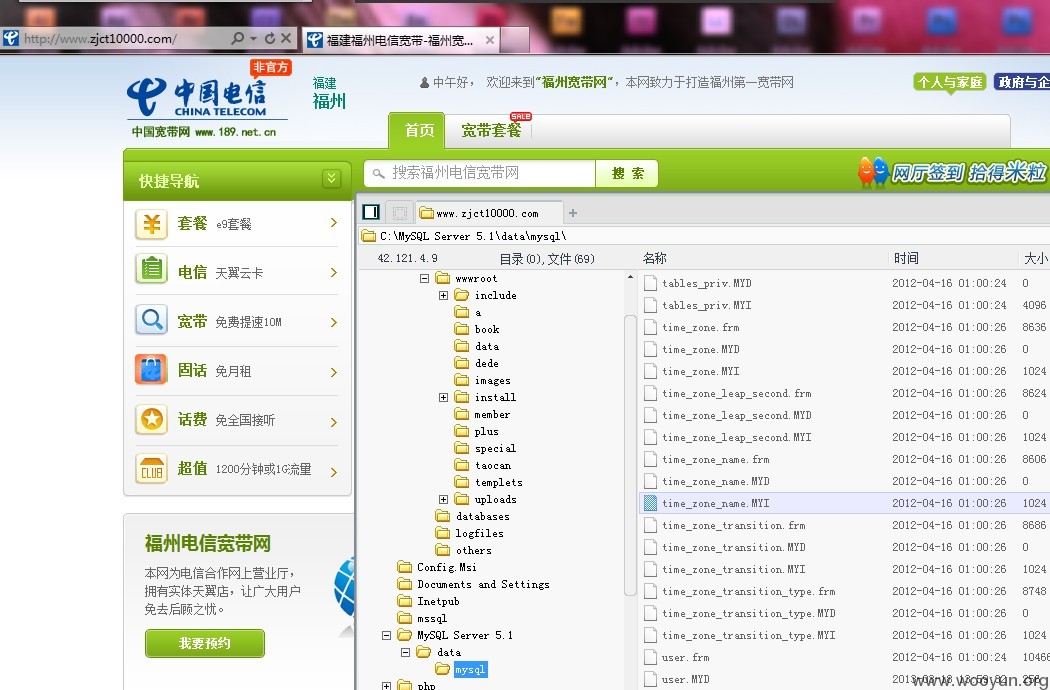Click the 超值 CLUB icon
Image resolution: width=1050 pixels, height=690 pixels.
[151, 469]
